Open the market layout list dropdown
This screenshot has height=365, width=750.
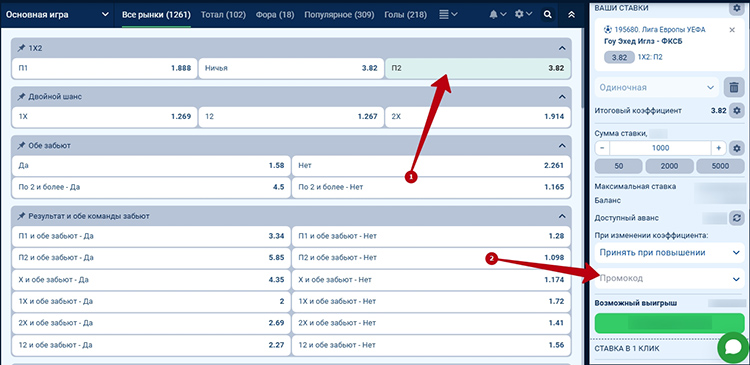448,15
